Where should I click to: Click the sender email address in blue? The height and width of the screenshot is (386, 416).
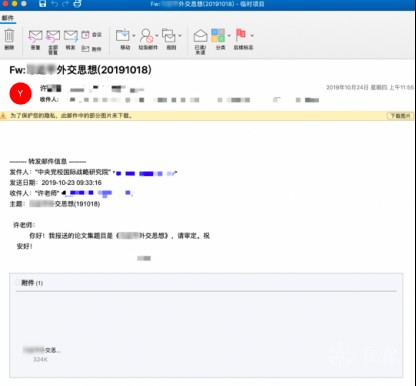(x=145, y=173)
